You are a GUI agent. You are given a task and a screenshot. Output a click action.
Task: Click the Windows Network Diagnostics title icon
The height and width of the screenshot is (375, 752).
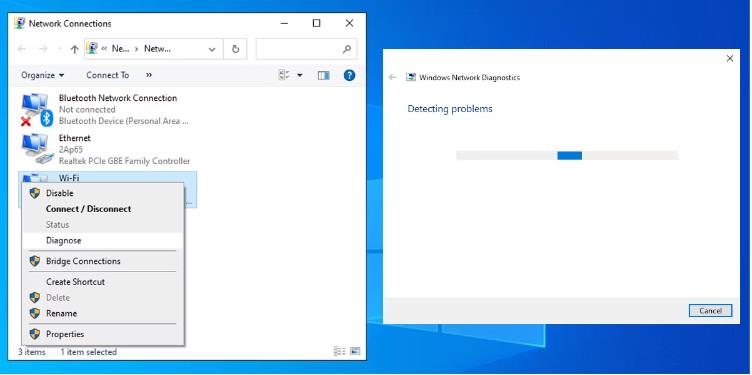pos(411,77)
